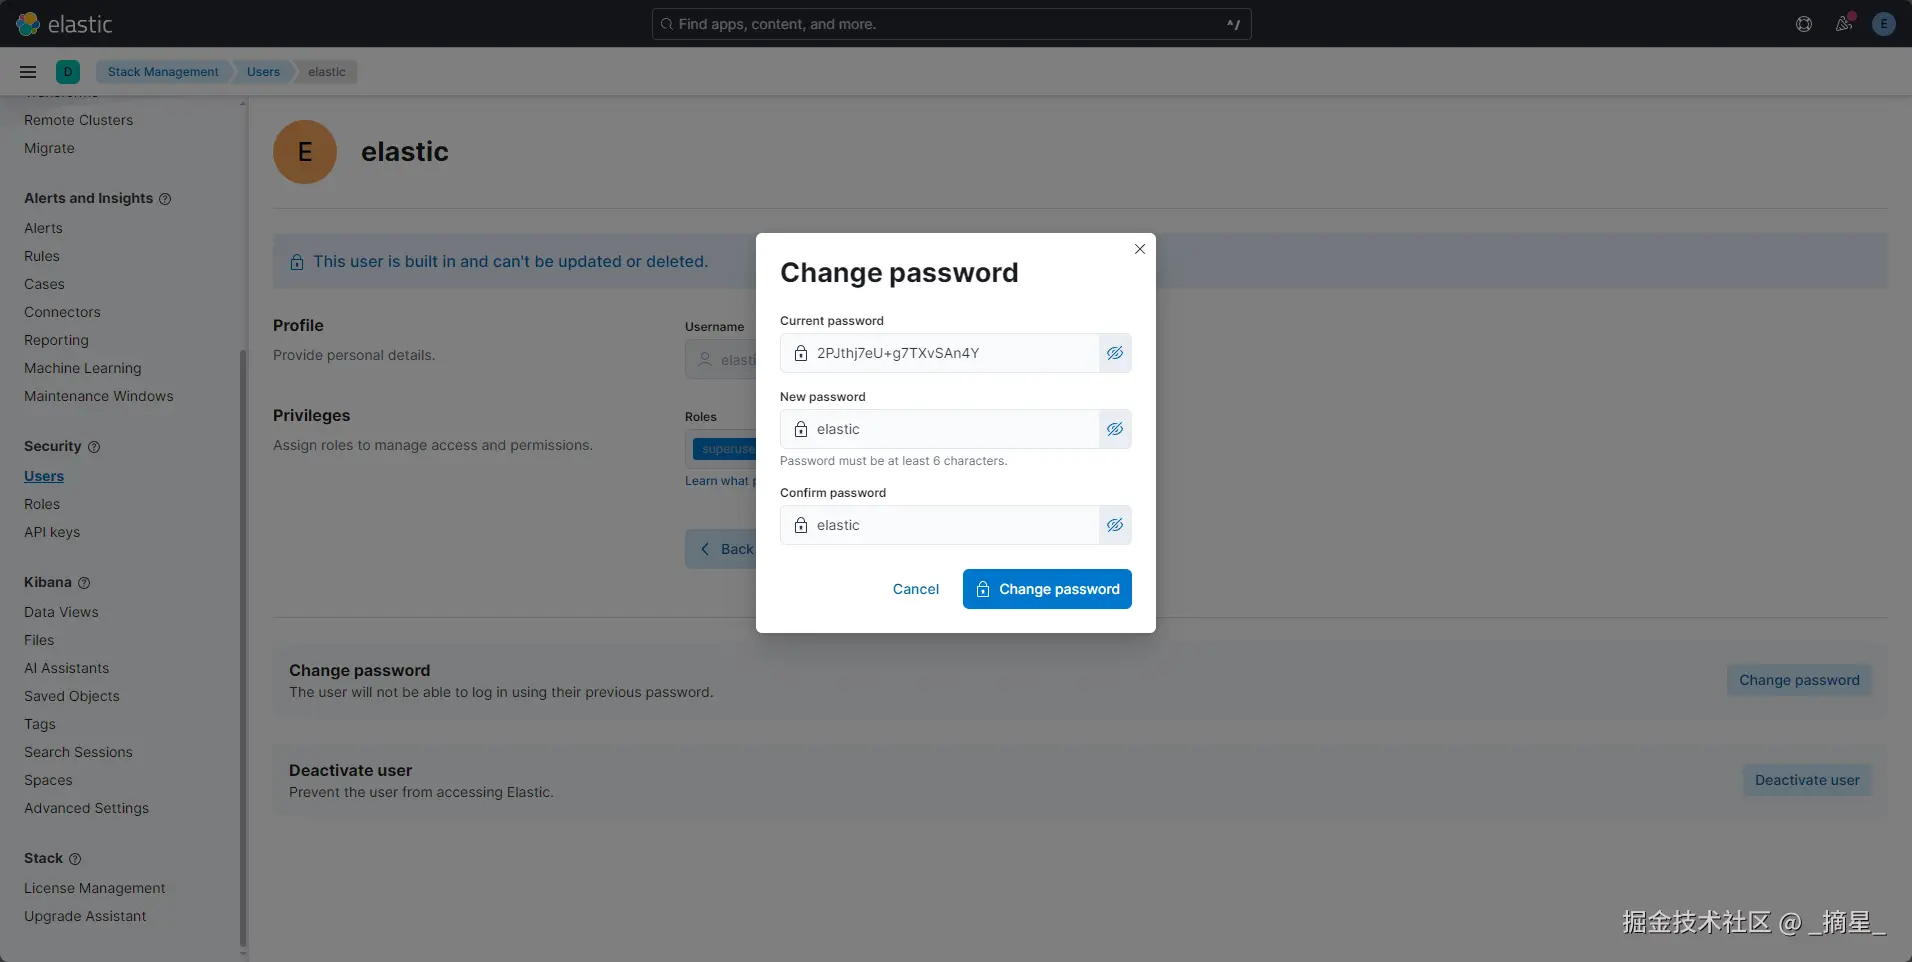Viewport: 1912px width, 962px height.
Task: Click the Stack section help icon
Action: point(75,859)
